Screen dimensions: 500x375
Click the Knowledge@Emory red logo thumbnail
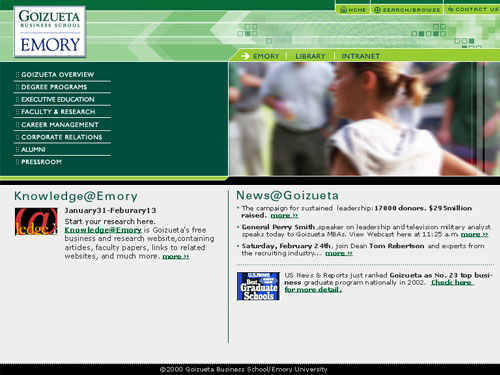(x=36, y=222)
